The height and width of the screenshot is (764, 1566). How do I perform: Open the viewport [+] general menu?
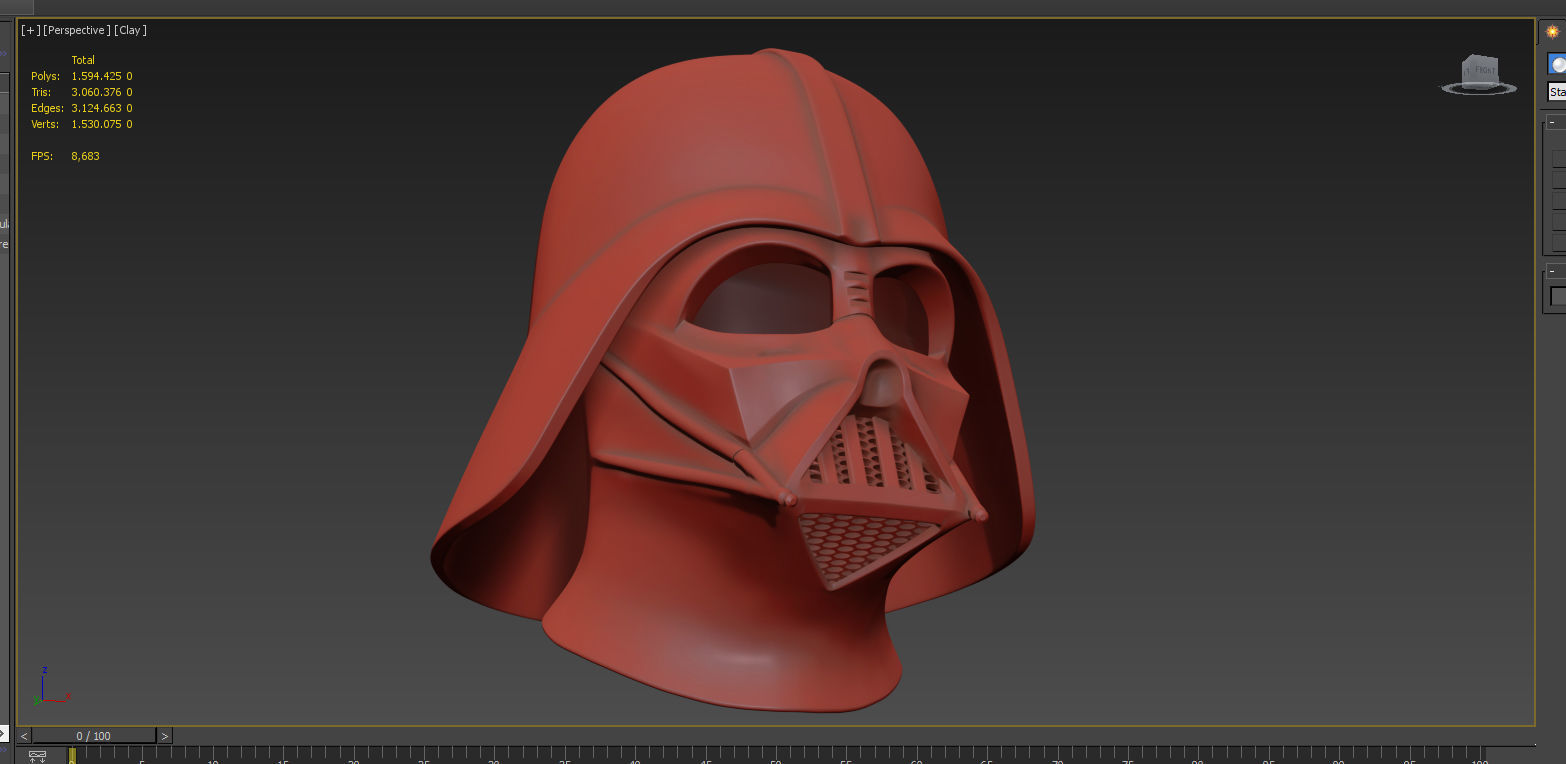click(30, 30)
